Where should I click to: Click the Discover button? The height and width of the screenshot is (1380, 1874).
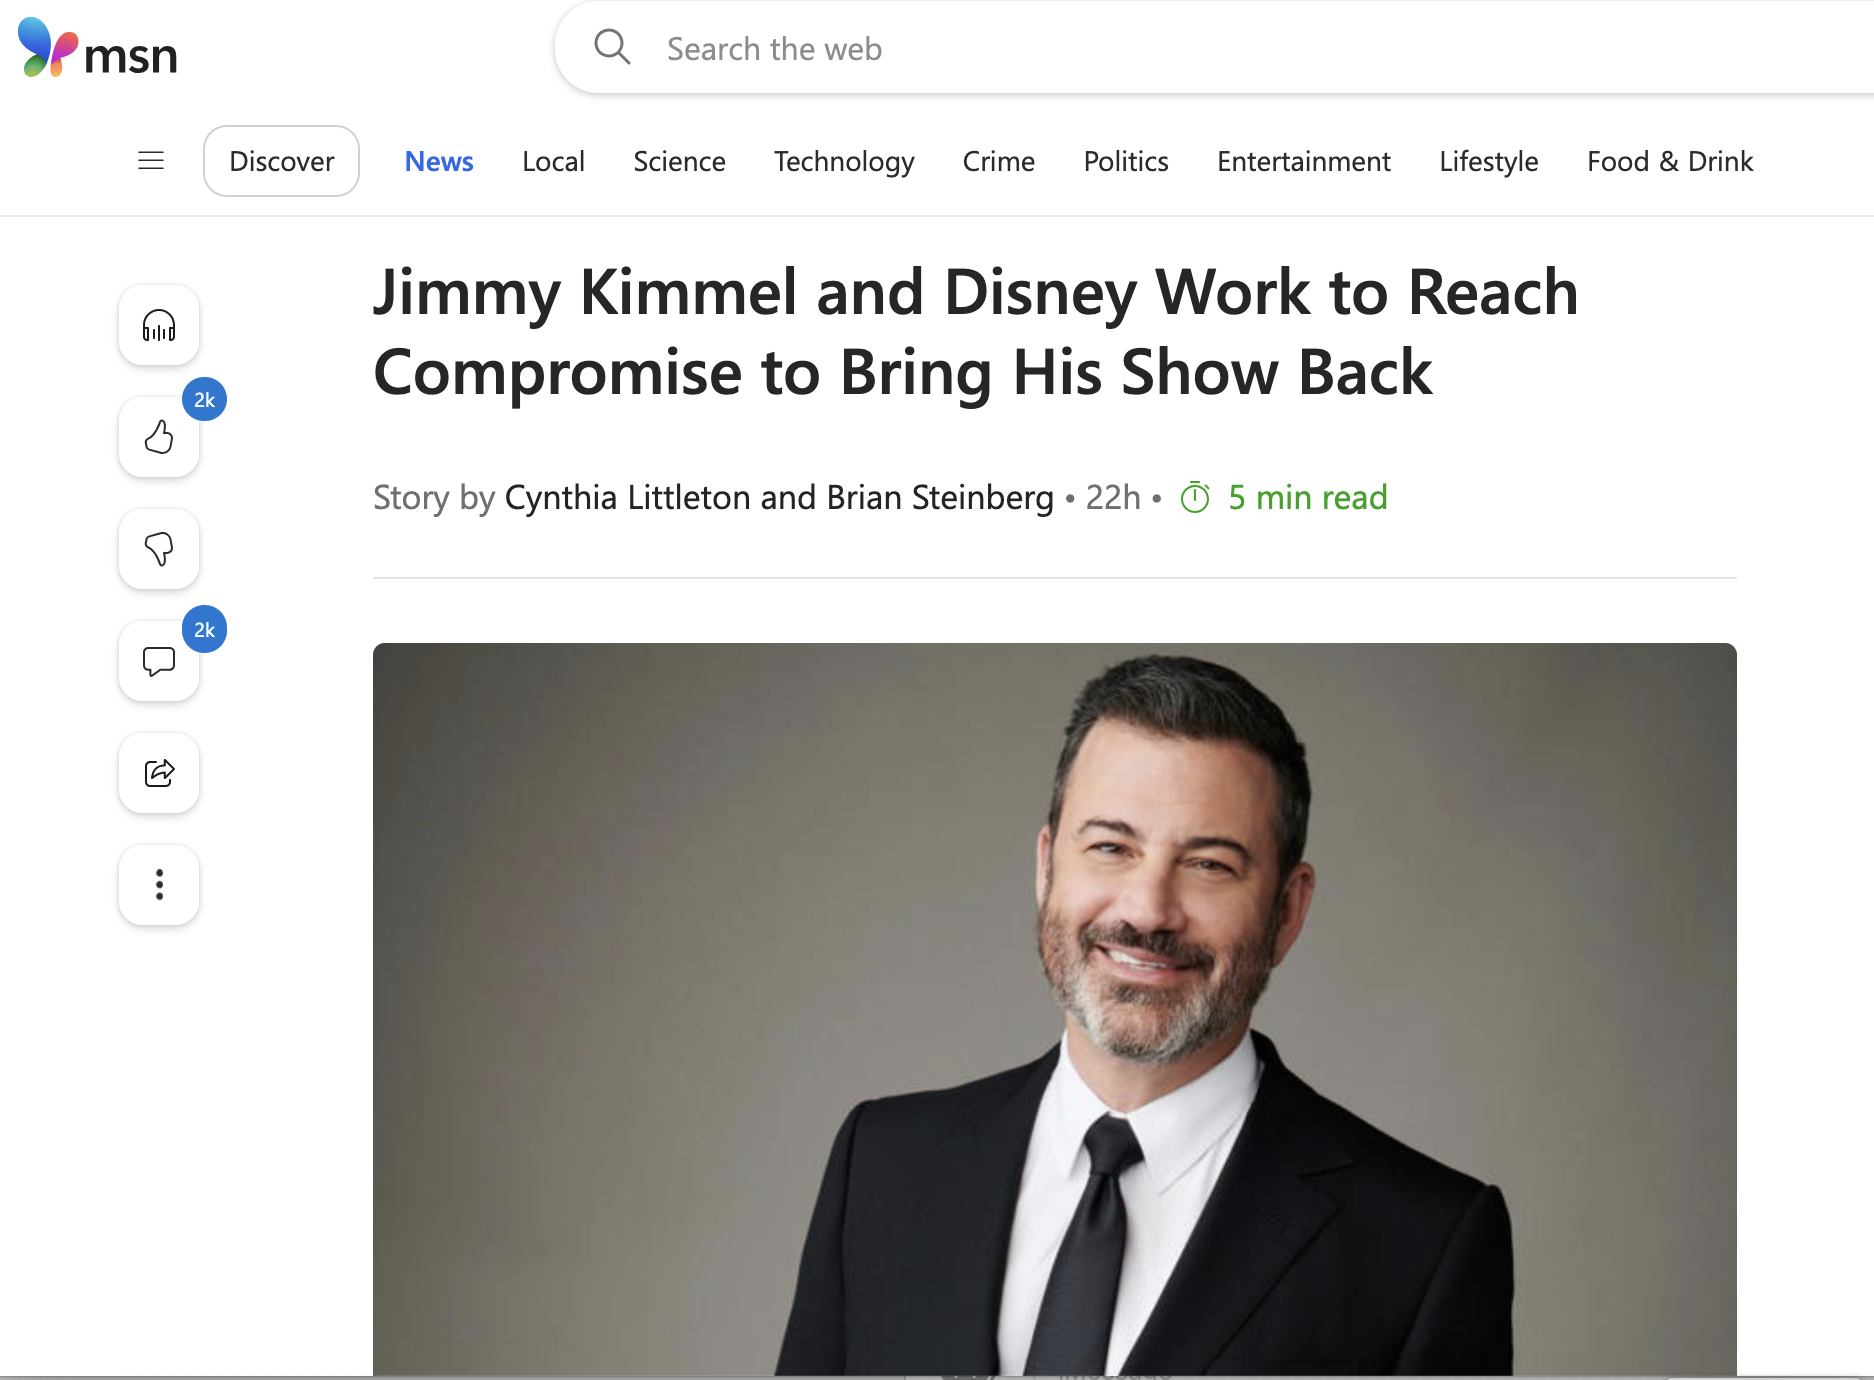[281, 161]
